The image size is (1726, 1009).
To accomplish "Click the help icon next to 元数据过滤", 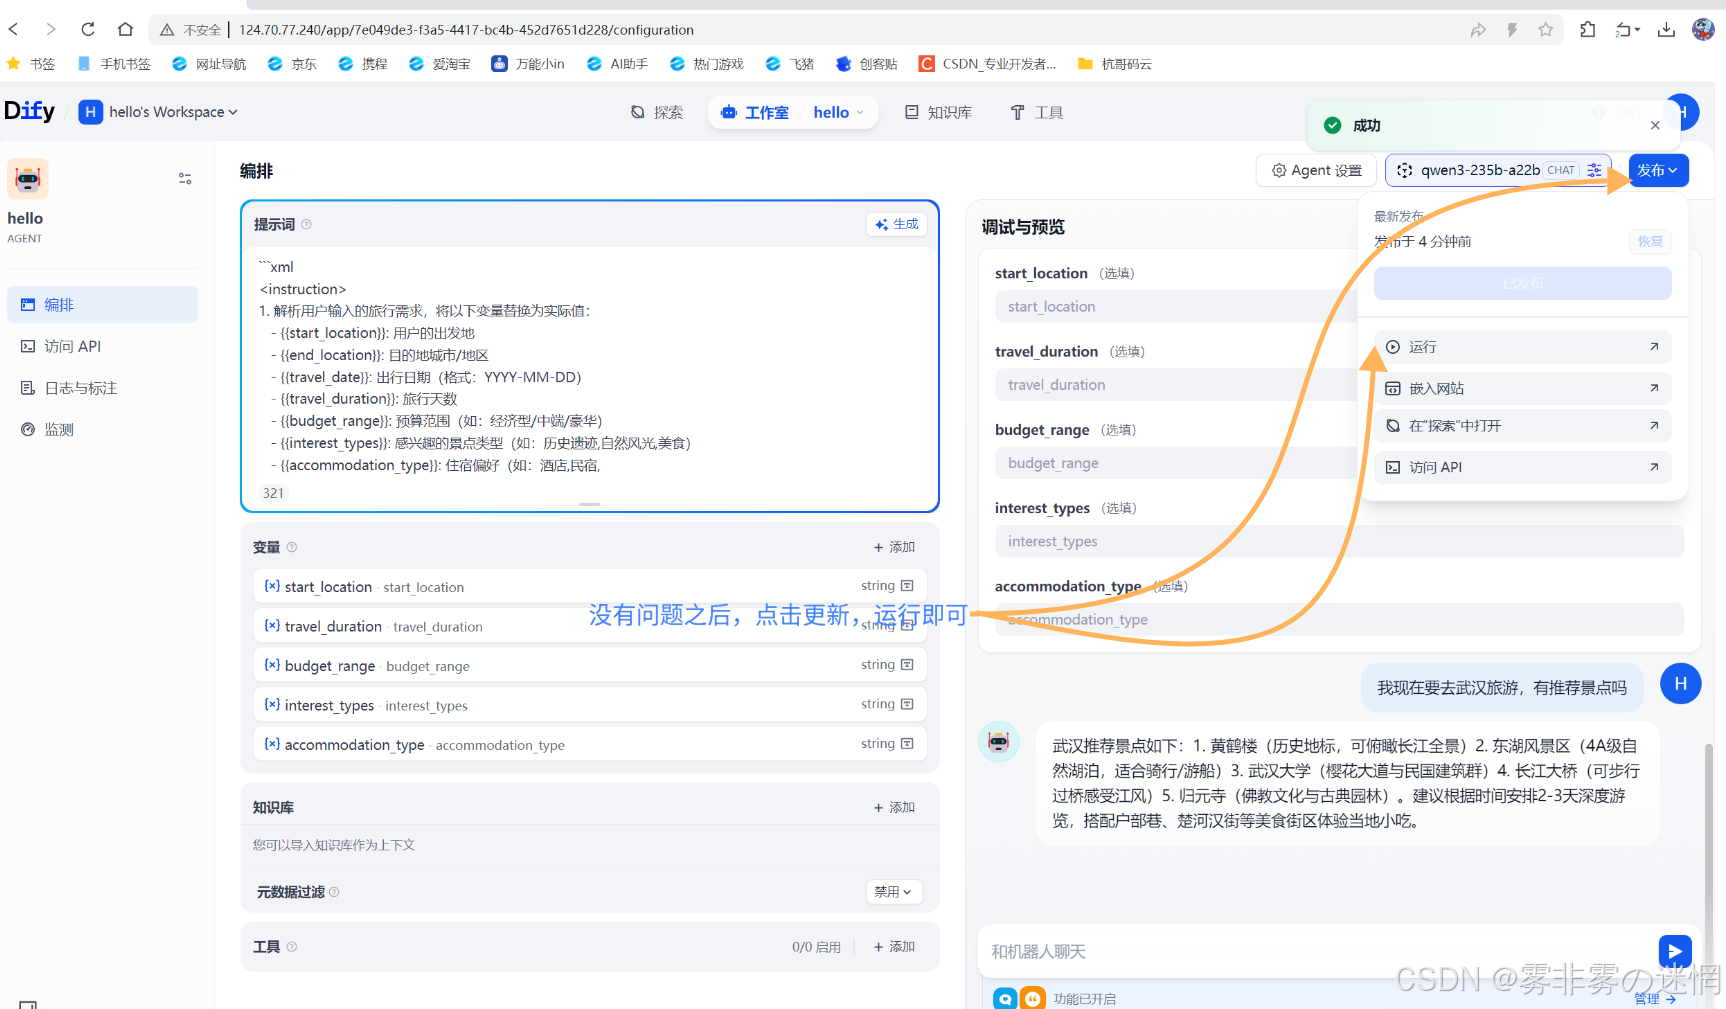I will [334, 892].
